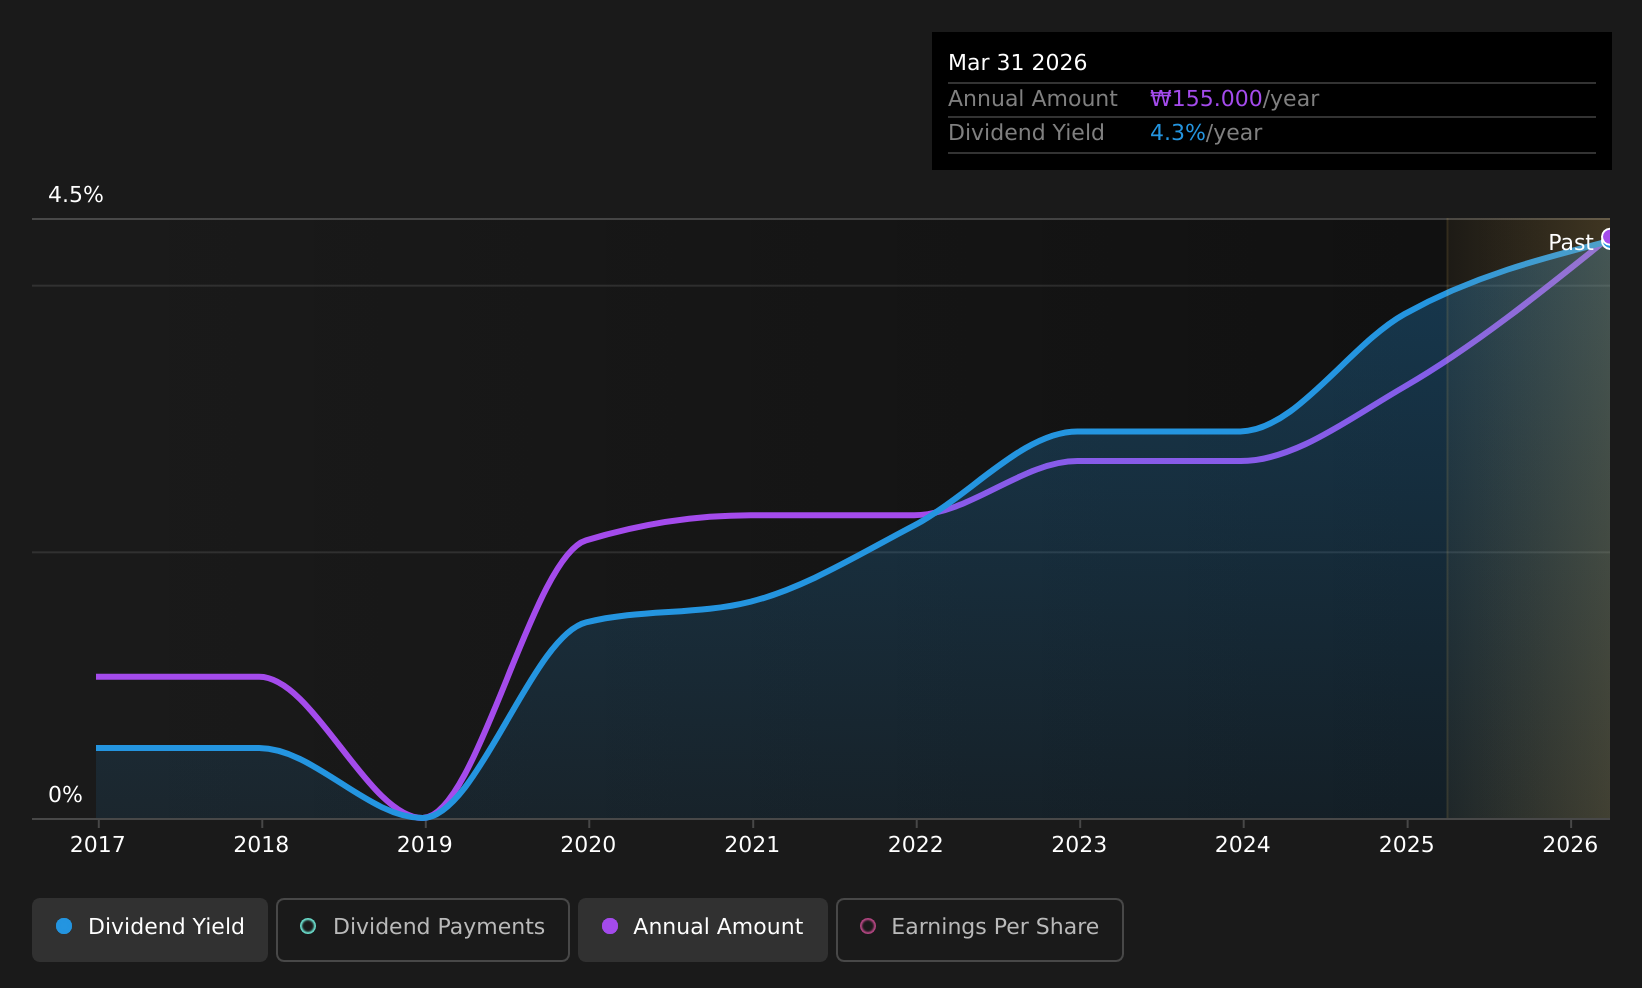1642x988 pixels.
Task: Enable the Dividend Payments series
Action: [422, 929]
